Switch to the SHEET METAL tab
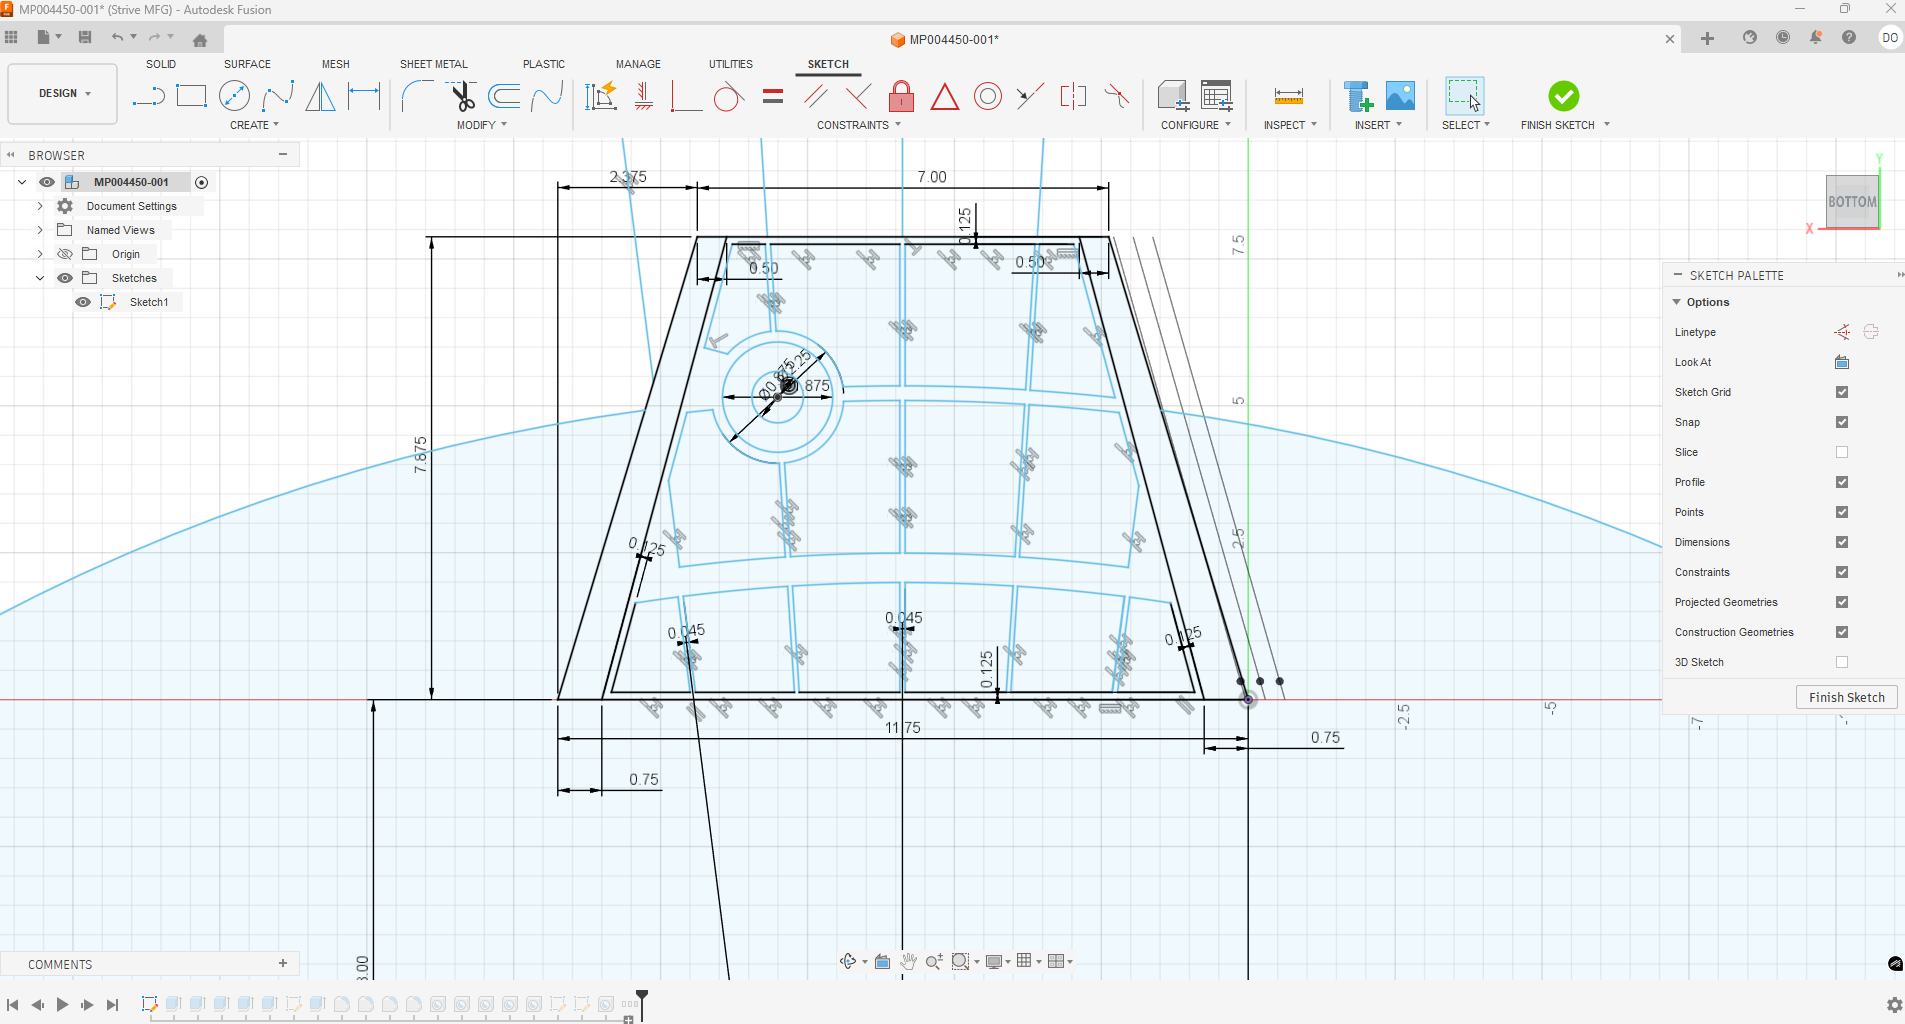This screenshot has width=1905, height=1024. [x=433, y=64]
